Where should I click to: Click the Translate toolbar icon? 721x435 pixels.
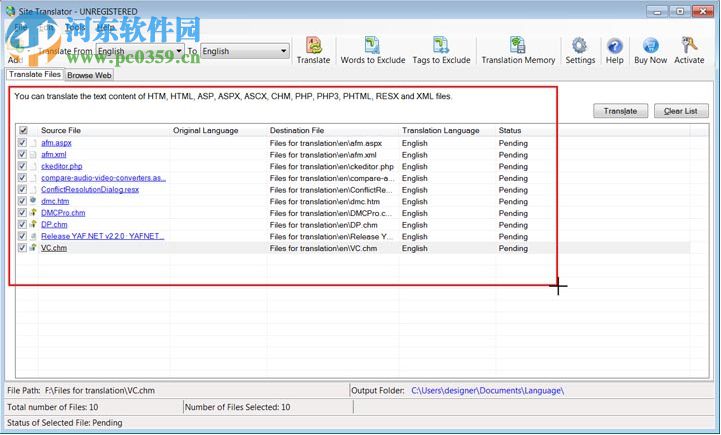(x=314, y=50)
